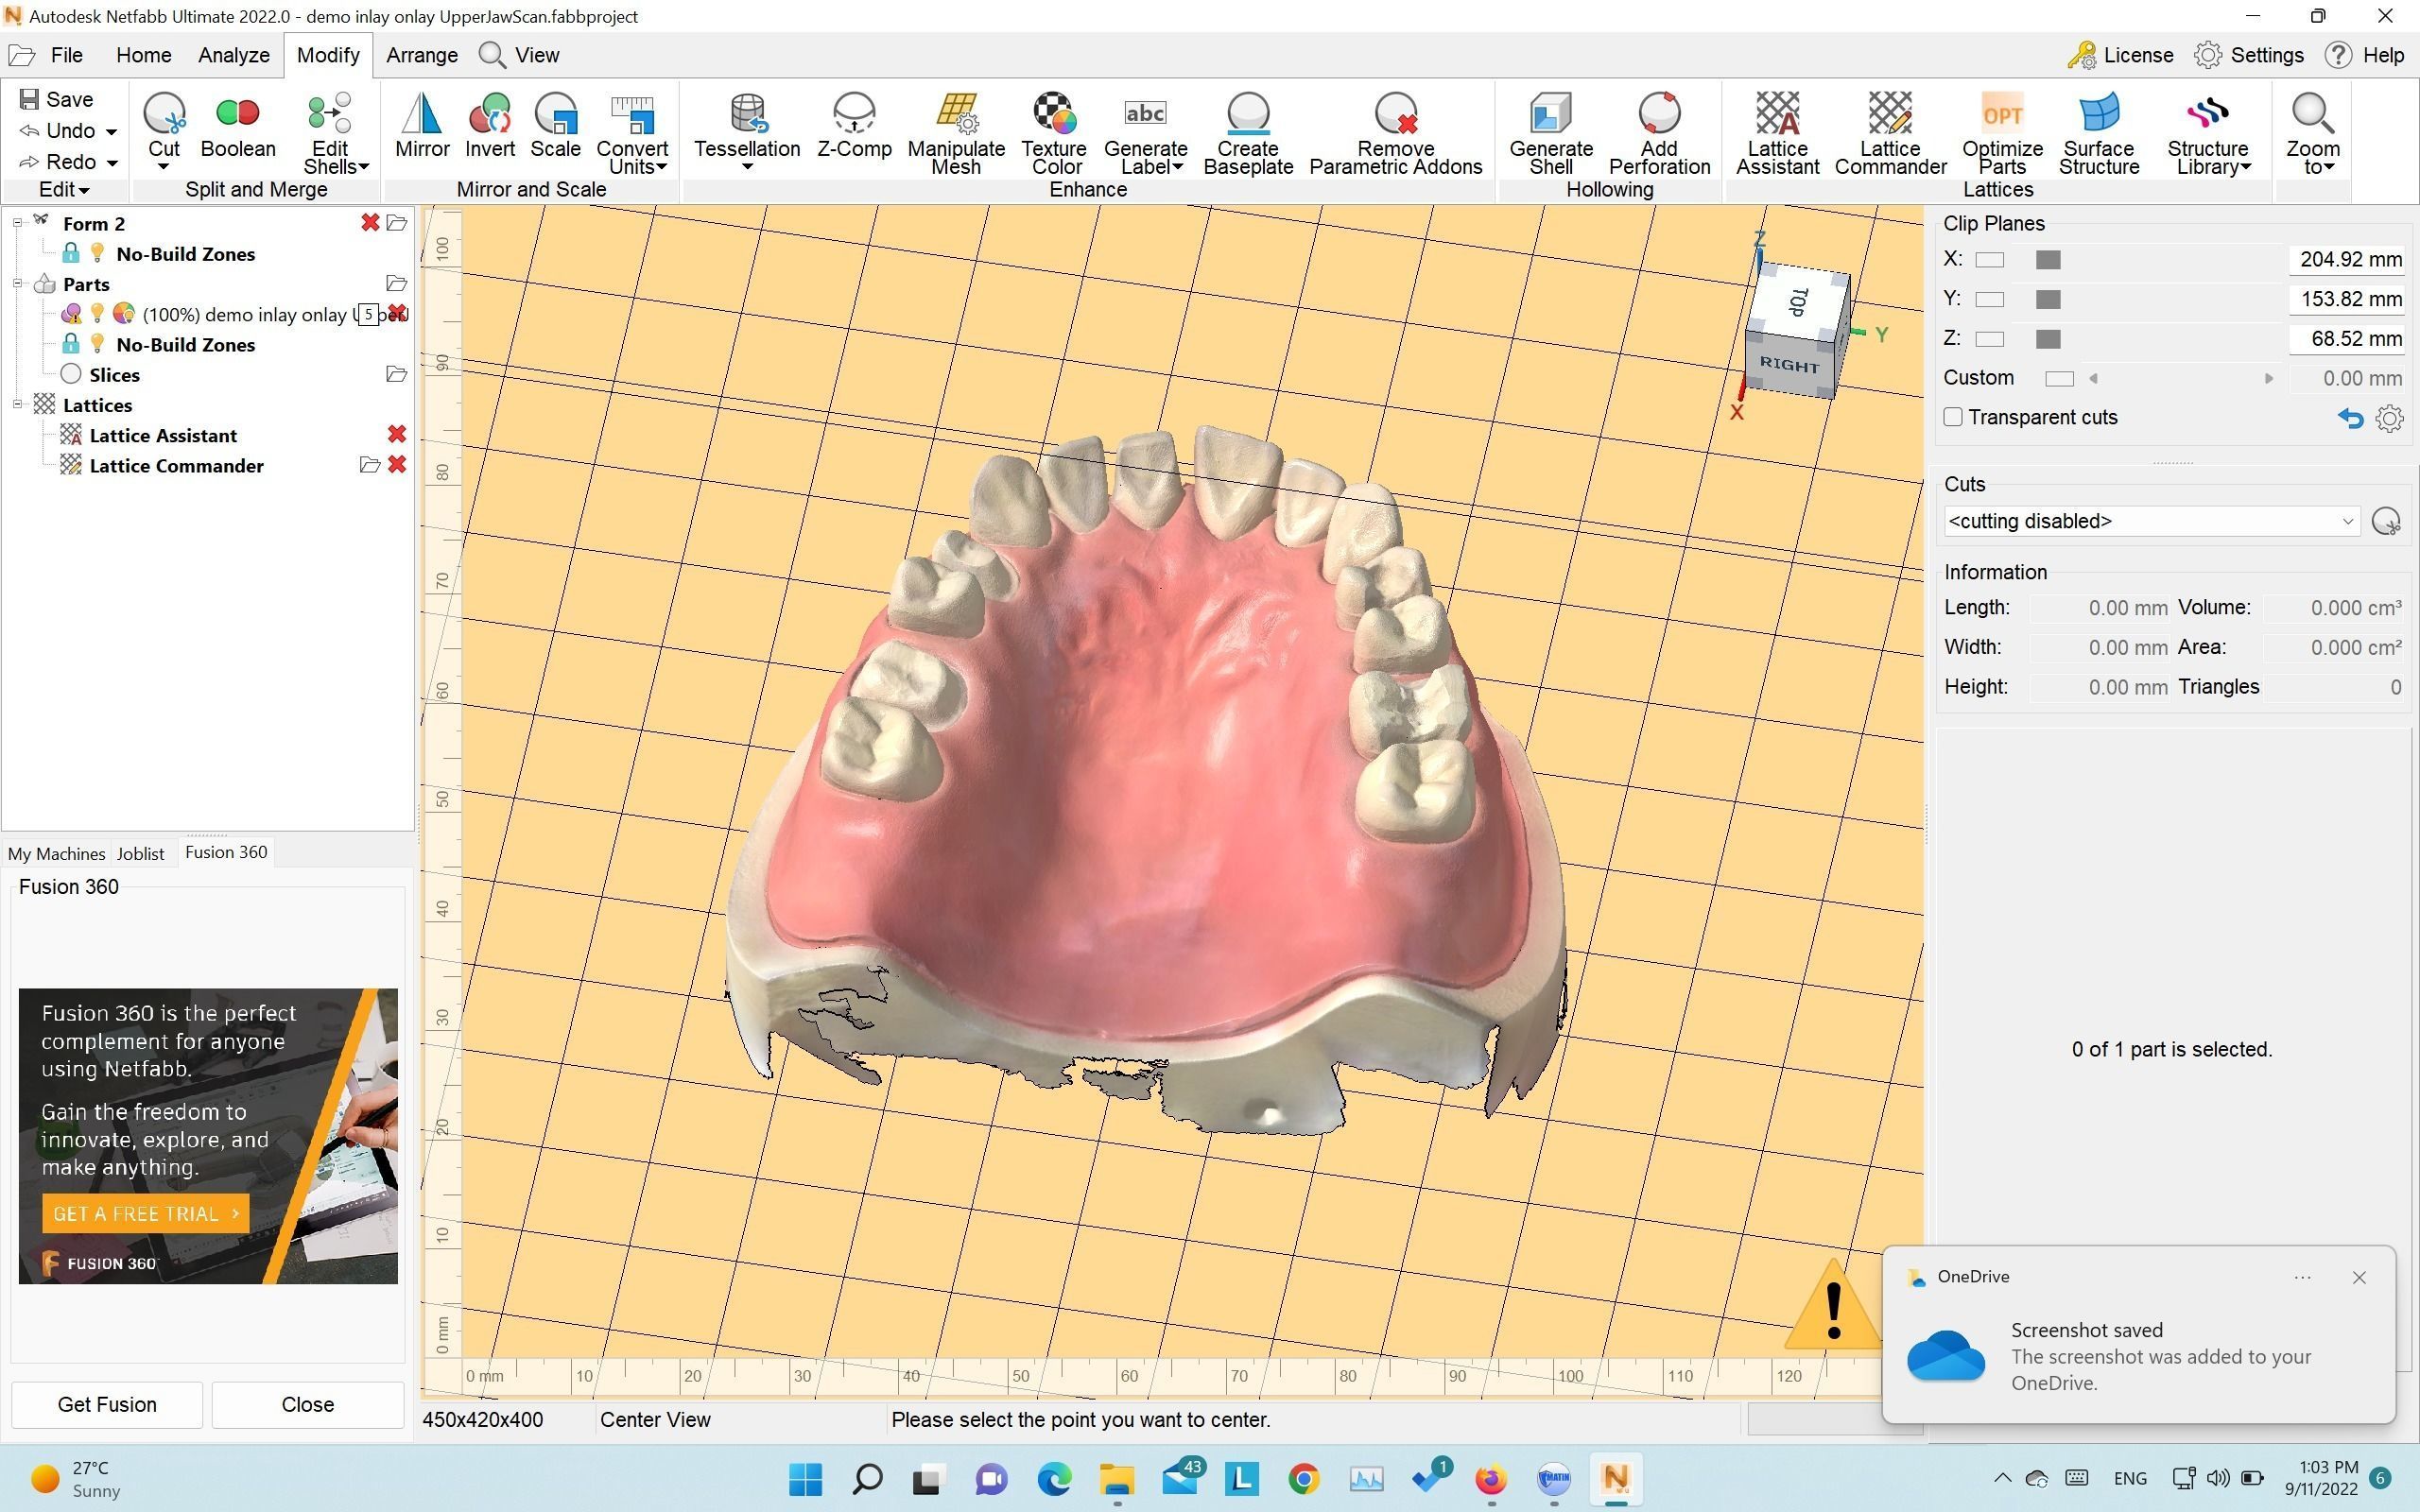Remove Form 2 machine with red X
The width and height of the screenshot is (2420, 1512).
point(370,223)
